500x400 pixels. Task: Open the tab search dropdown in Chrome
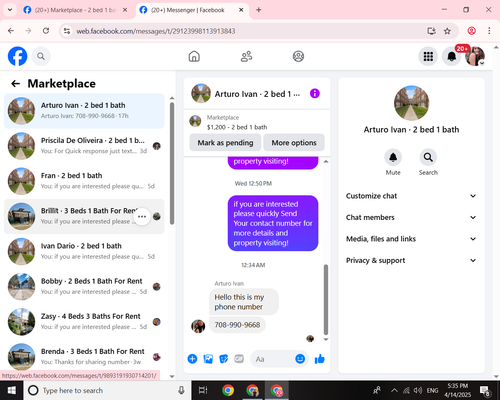(10, 10)
